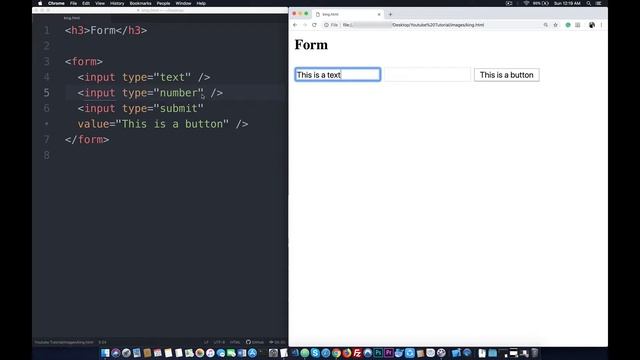The height and width of the screenshot is (360, 640).
Task: Click the closing form tag in editor
Action: point(87,140)
